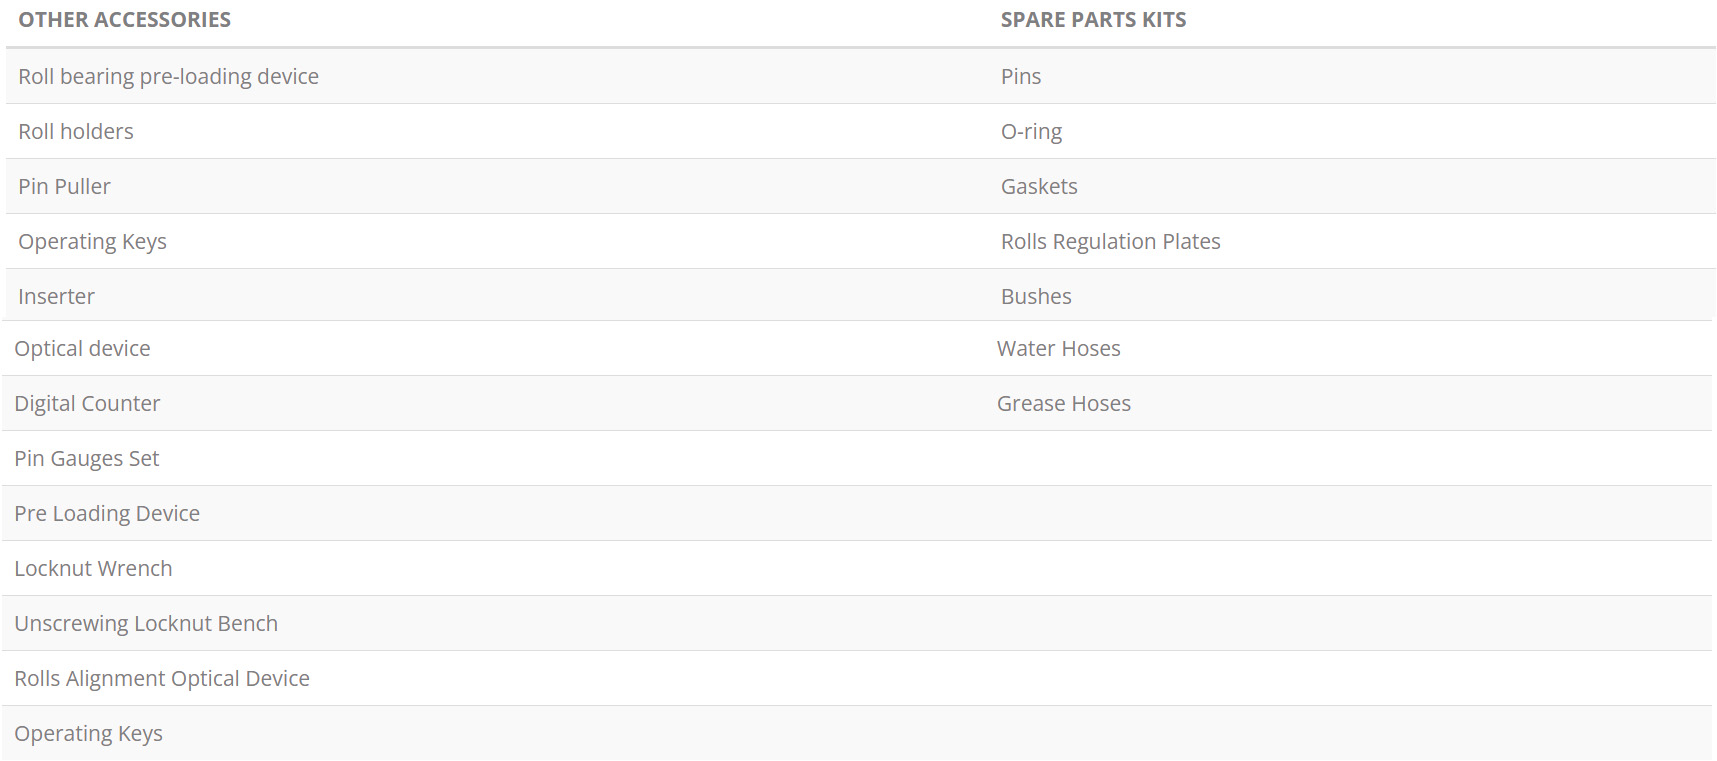The height and width of the screenshot is (761, 1717).
Task: Click the Pin Gauges Set entry
Action: [x=87, y=459]
